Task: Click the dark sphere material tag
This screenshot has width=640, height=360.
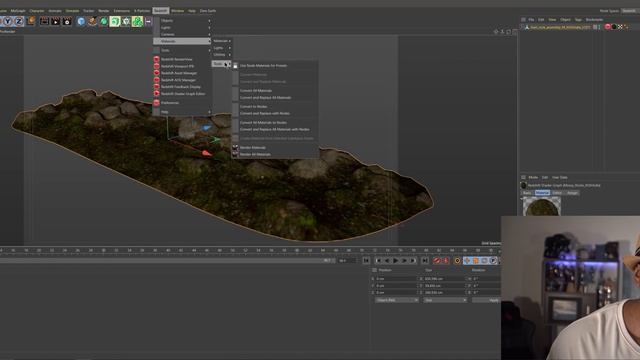Action: tap(614, 27)
